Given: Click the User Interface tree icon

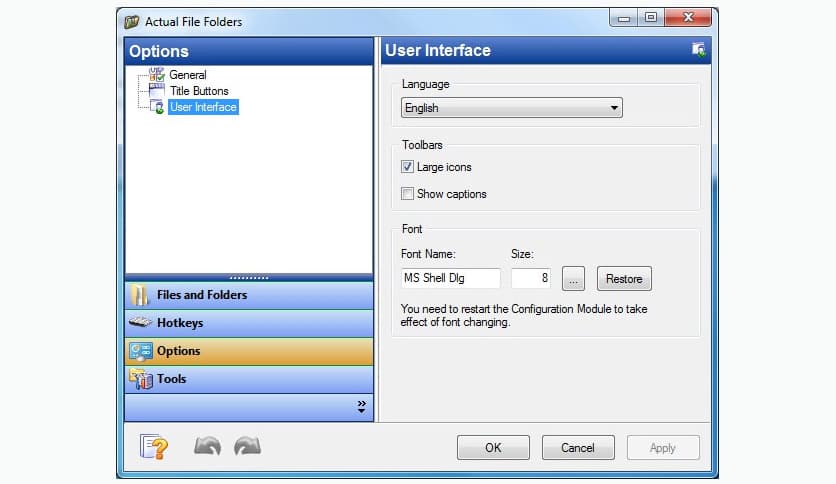Looking at the screenshot, I should coord(157,107).
